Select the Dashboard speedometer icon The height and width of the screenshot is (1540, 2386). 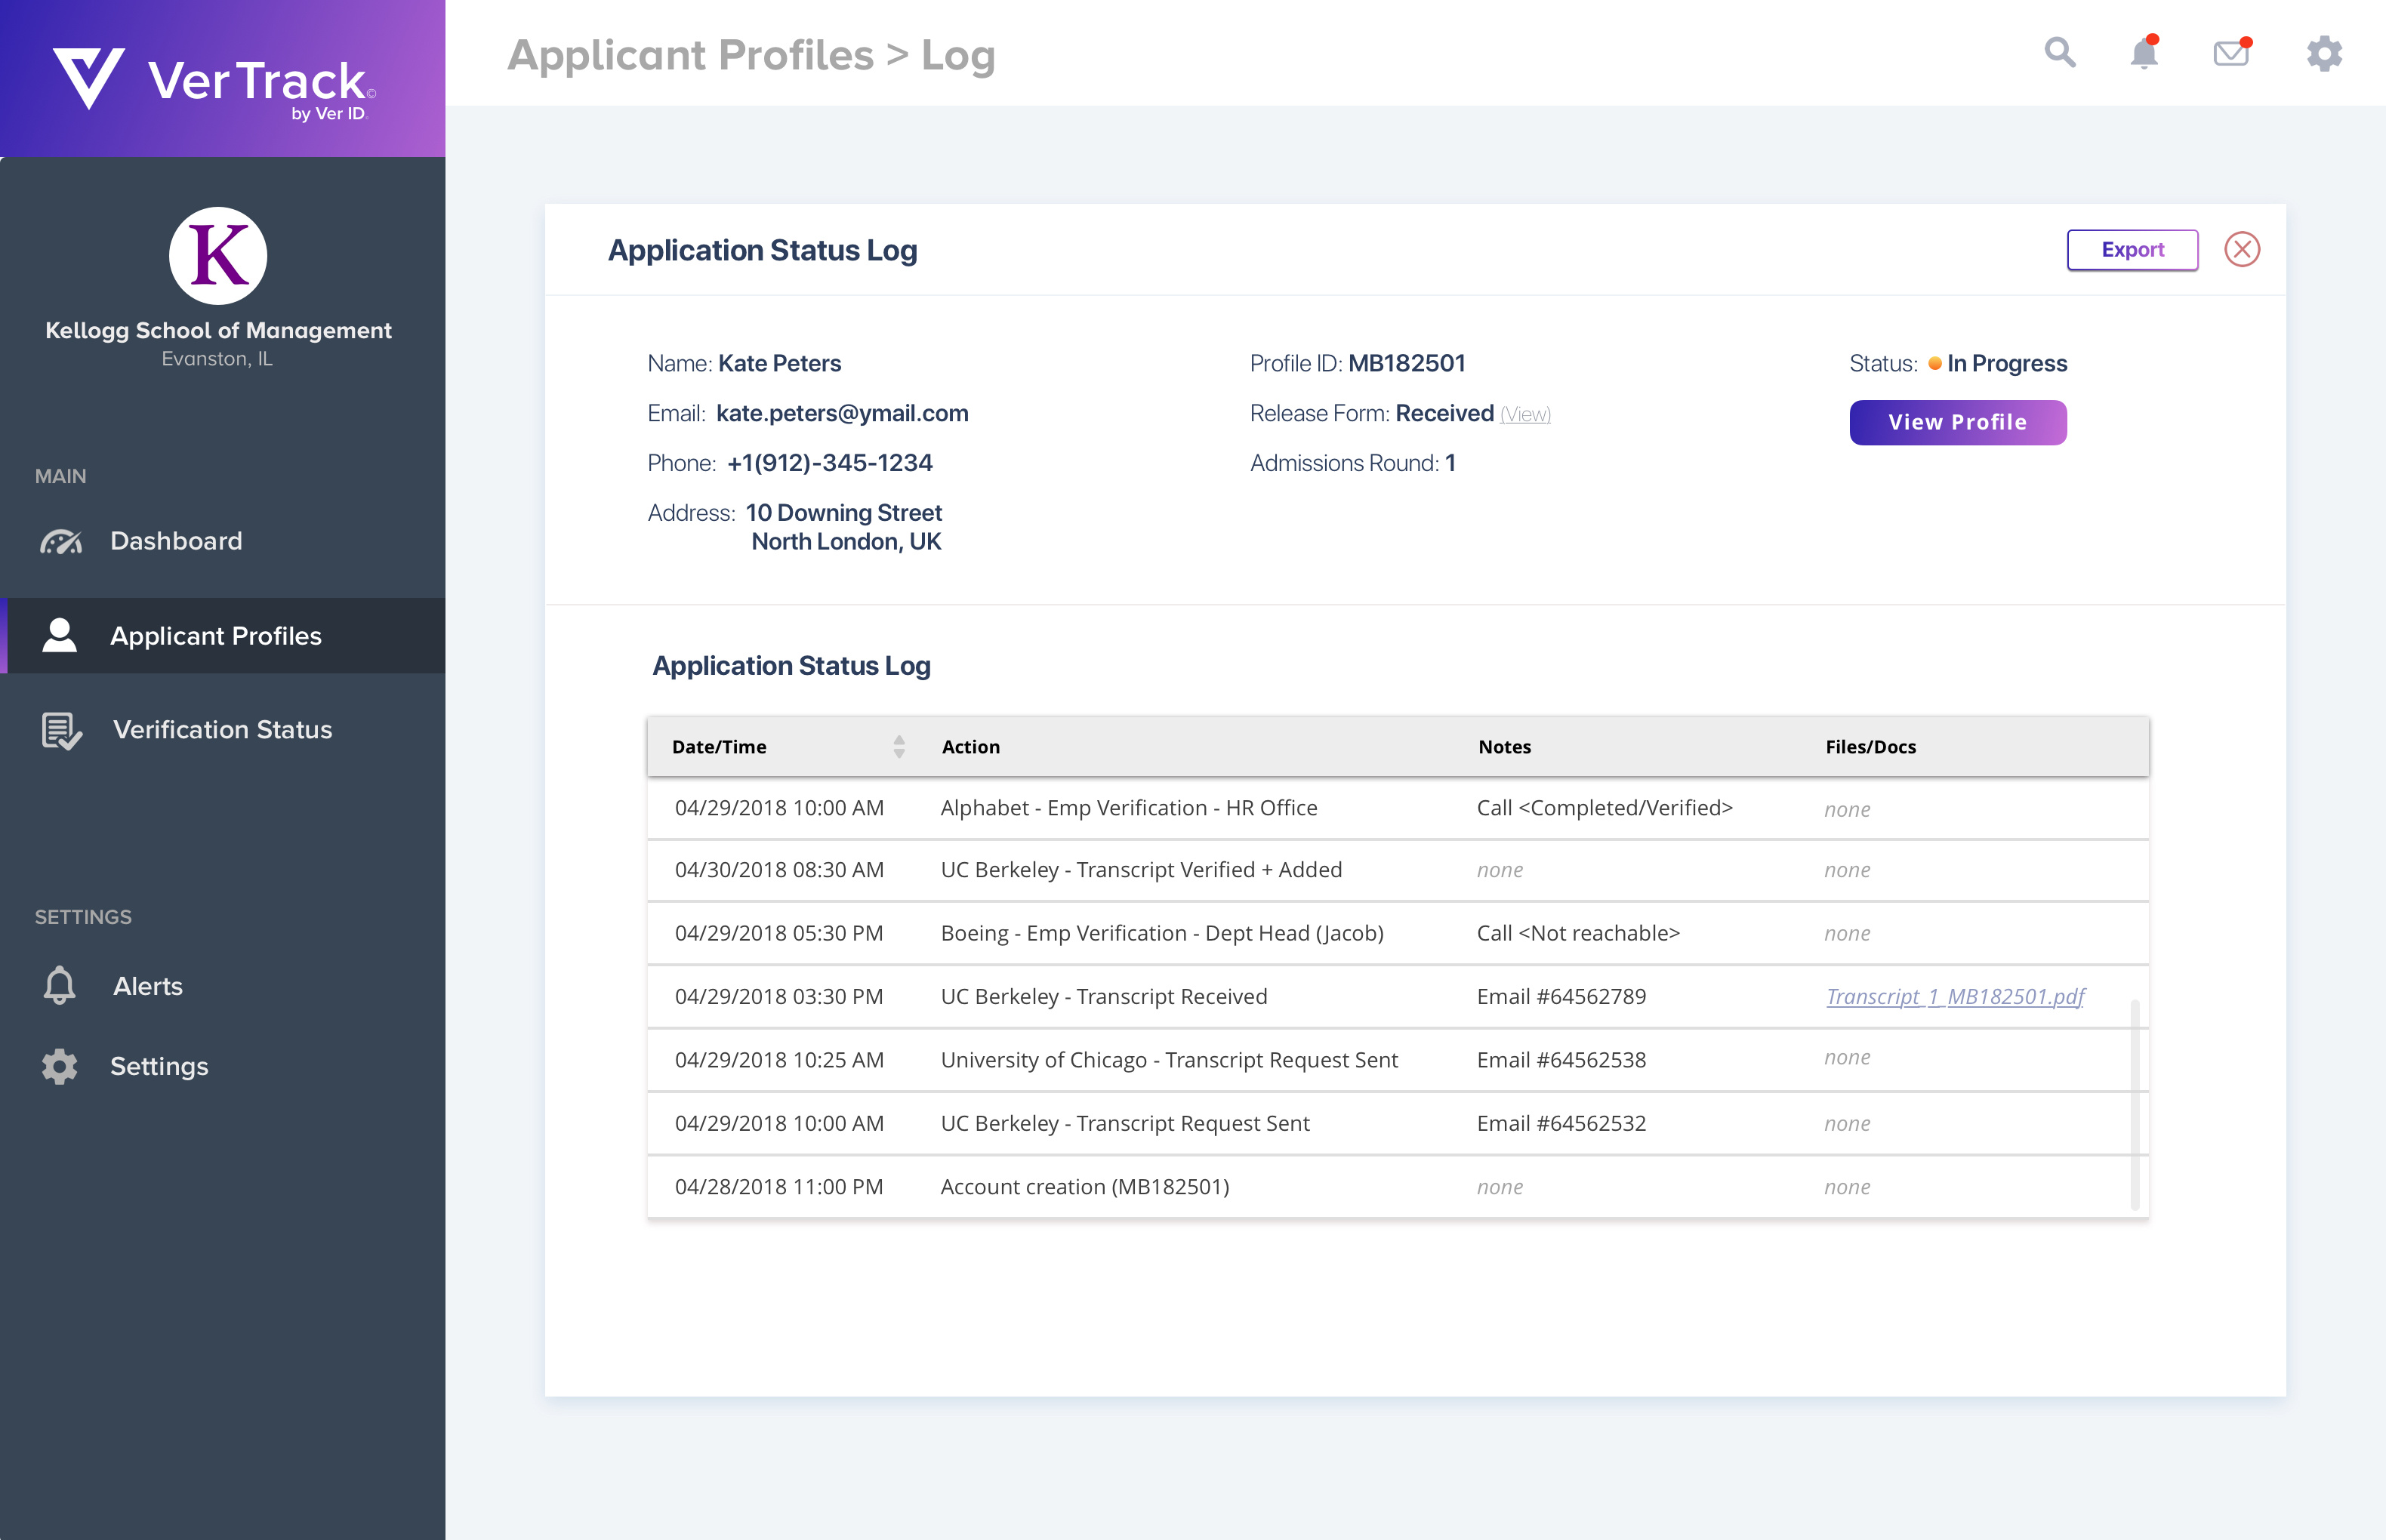coord(61,541)
